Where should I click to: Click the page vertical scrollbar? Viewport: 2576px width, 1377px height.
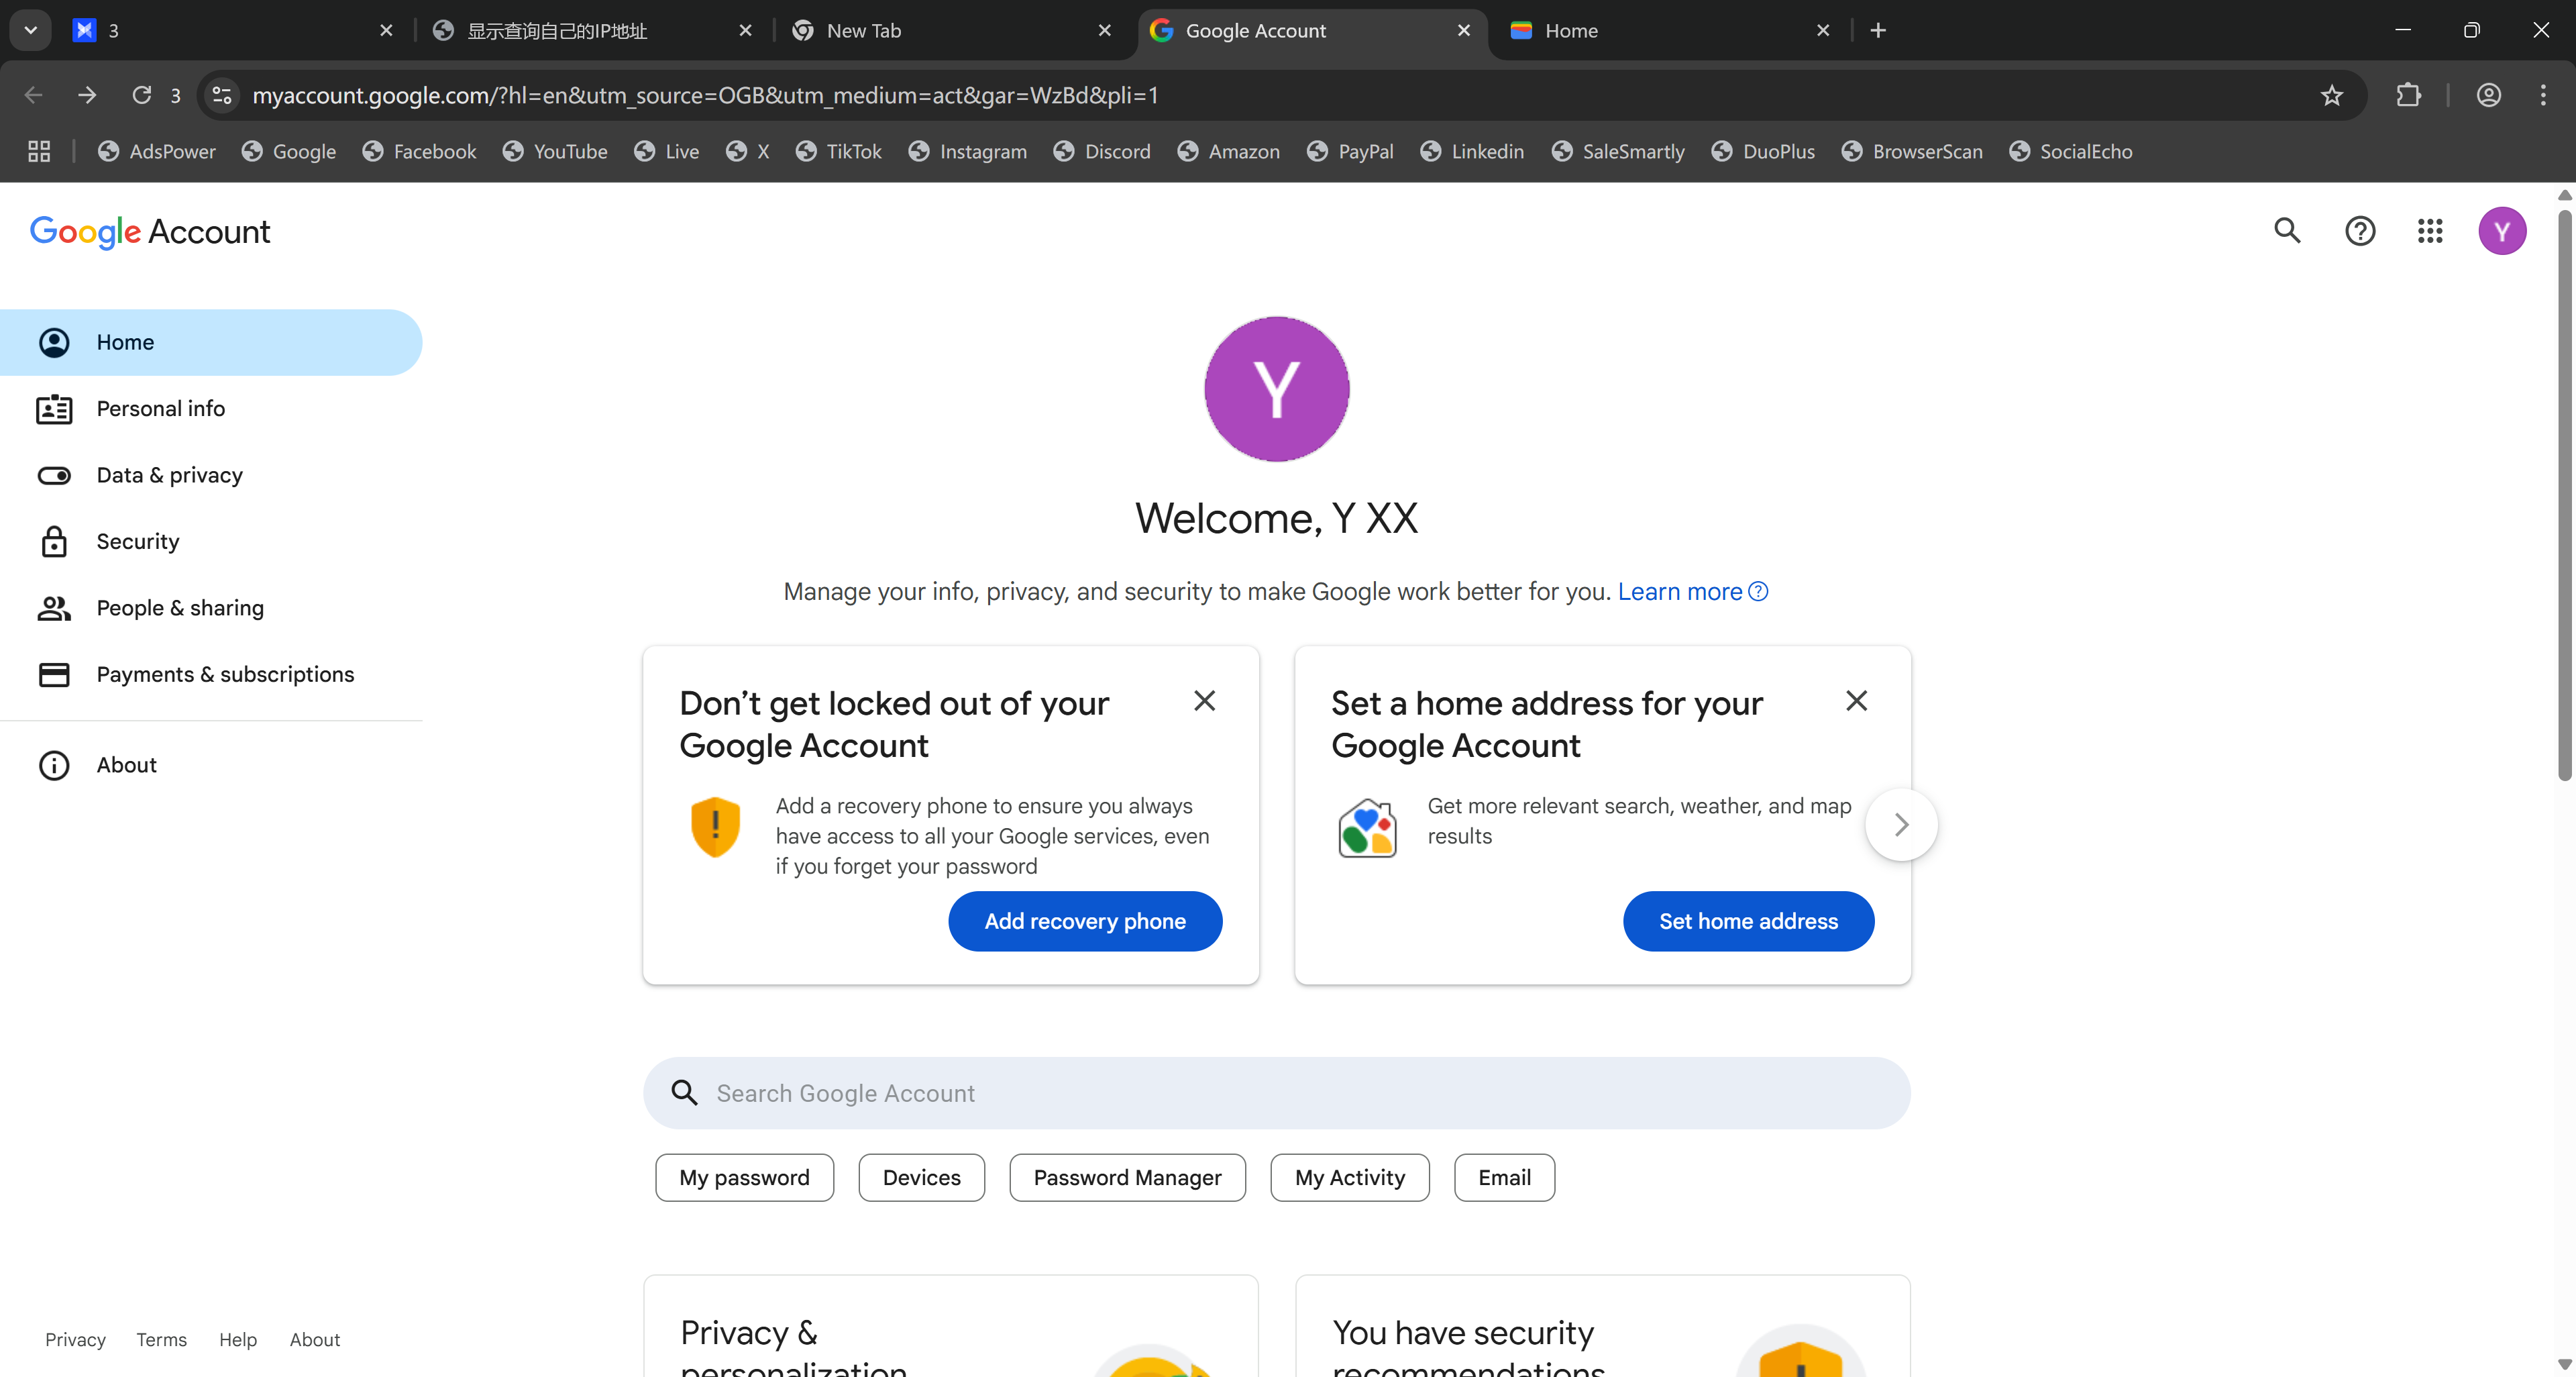(2565, 495)
